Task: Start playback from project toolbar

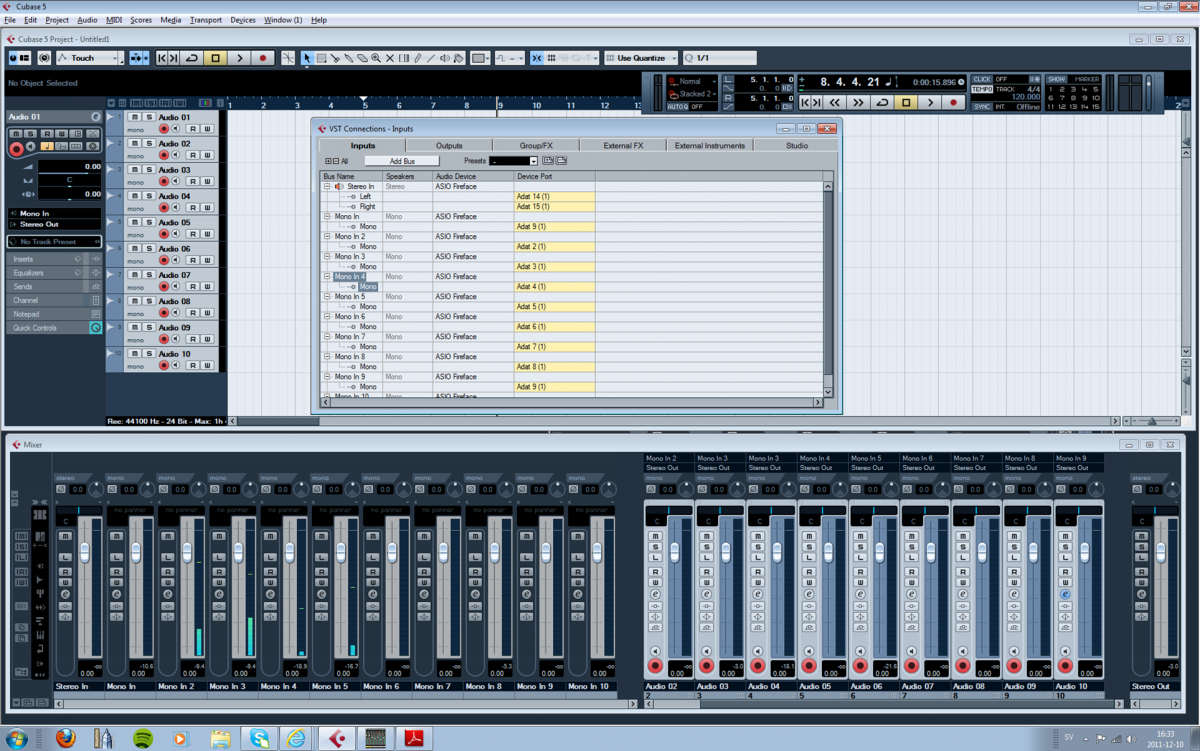Action: pos(239,58)
